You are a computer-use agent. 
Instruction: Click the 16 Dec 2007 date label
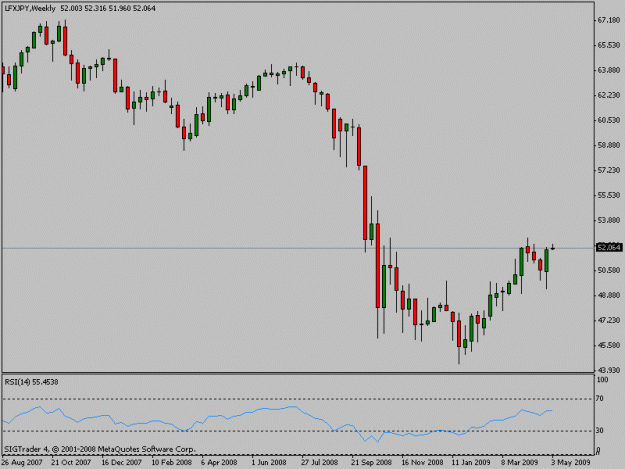click(122, 463)
